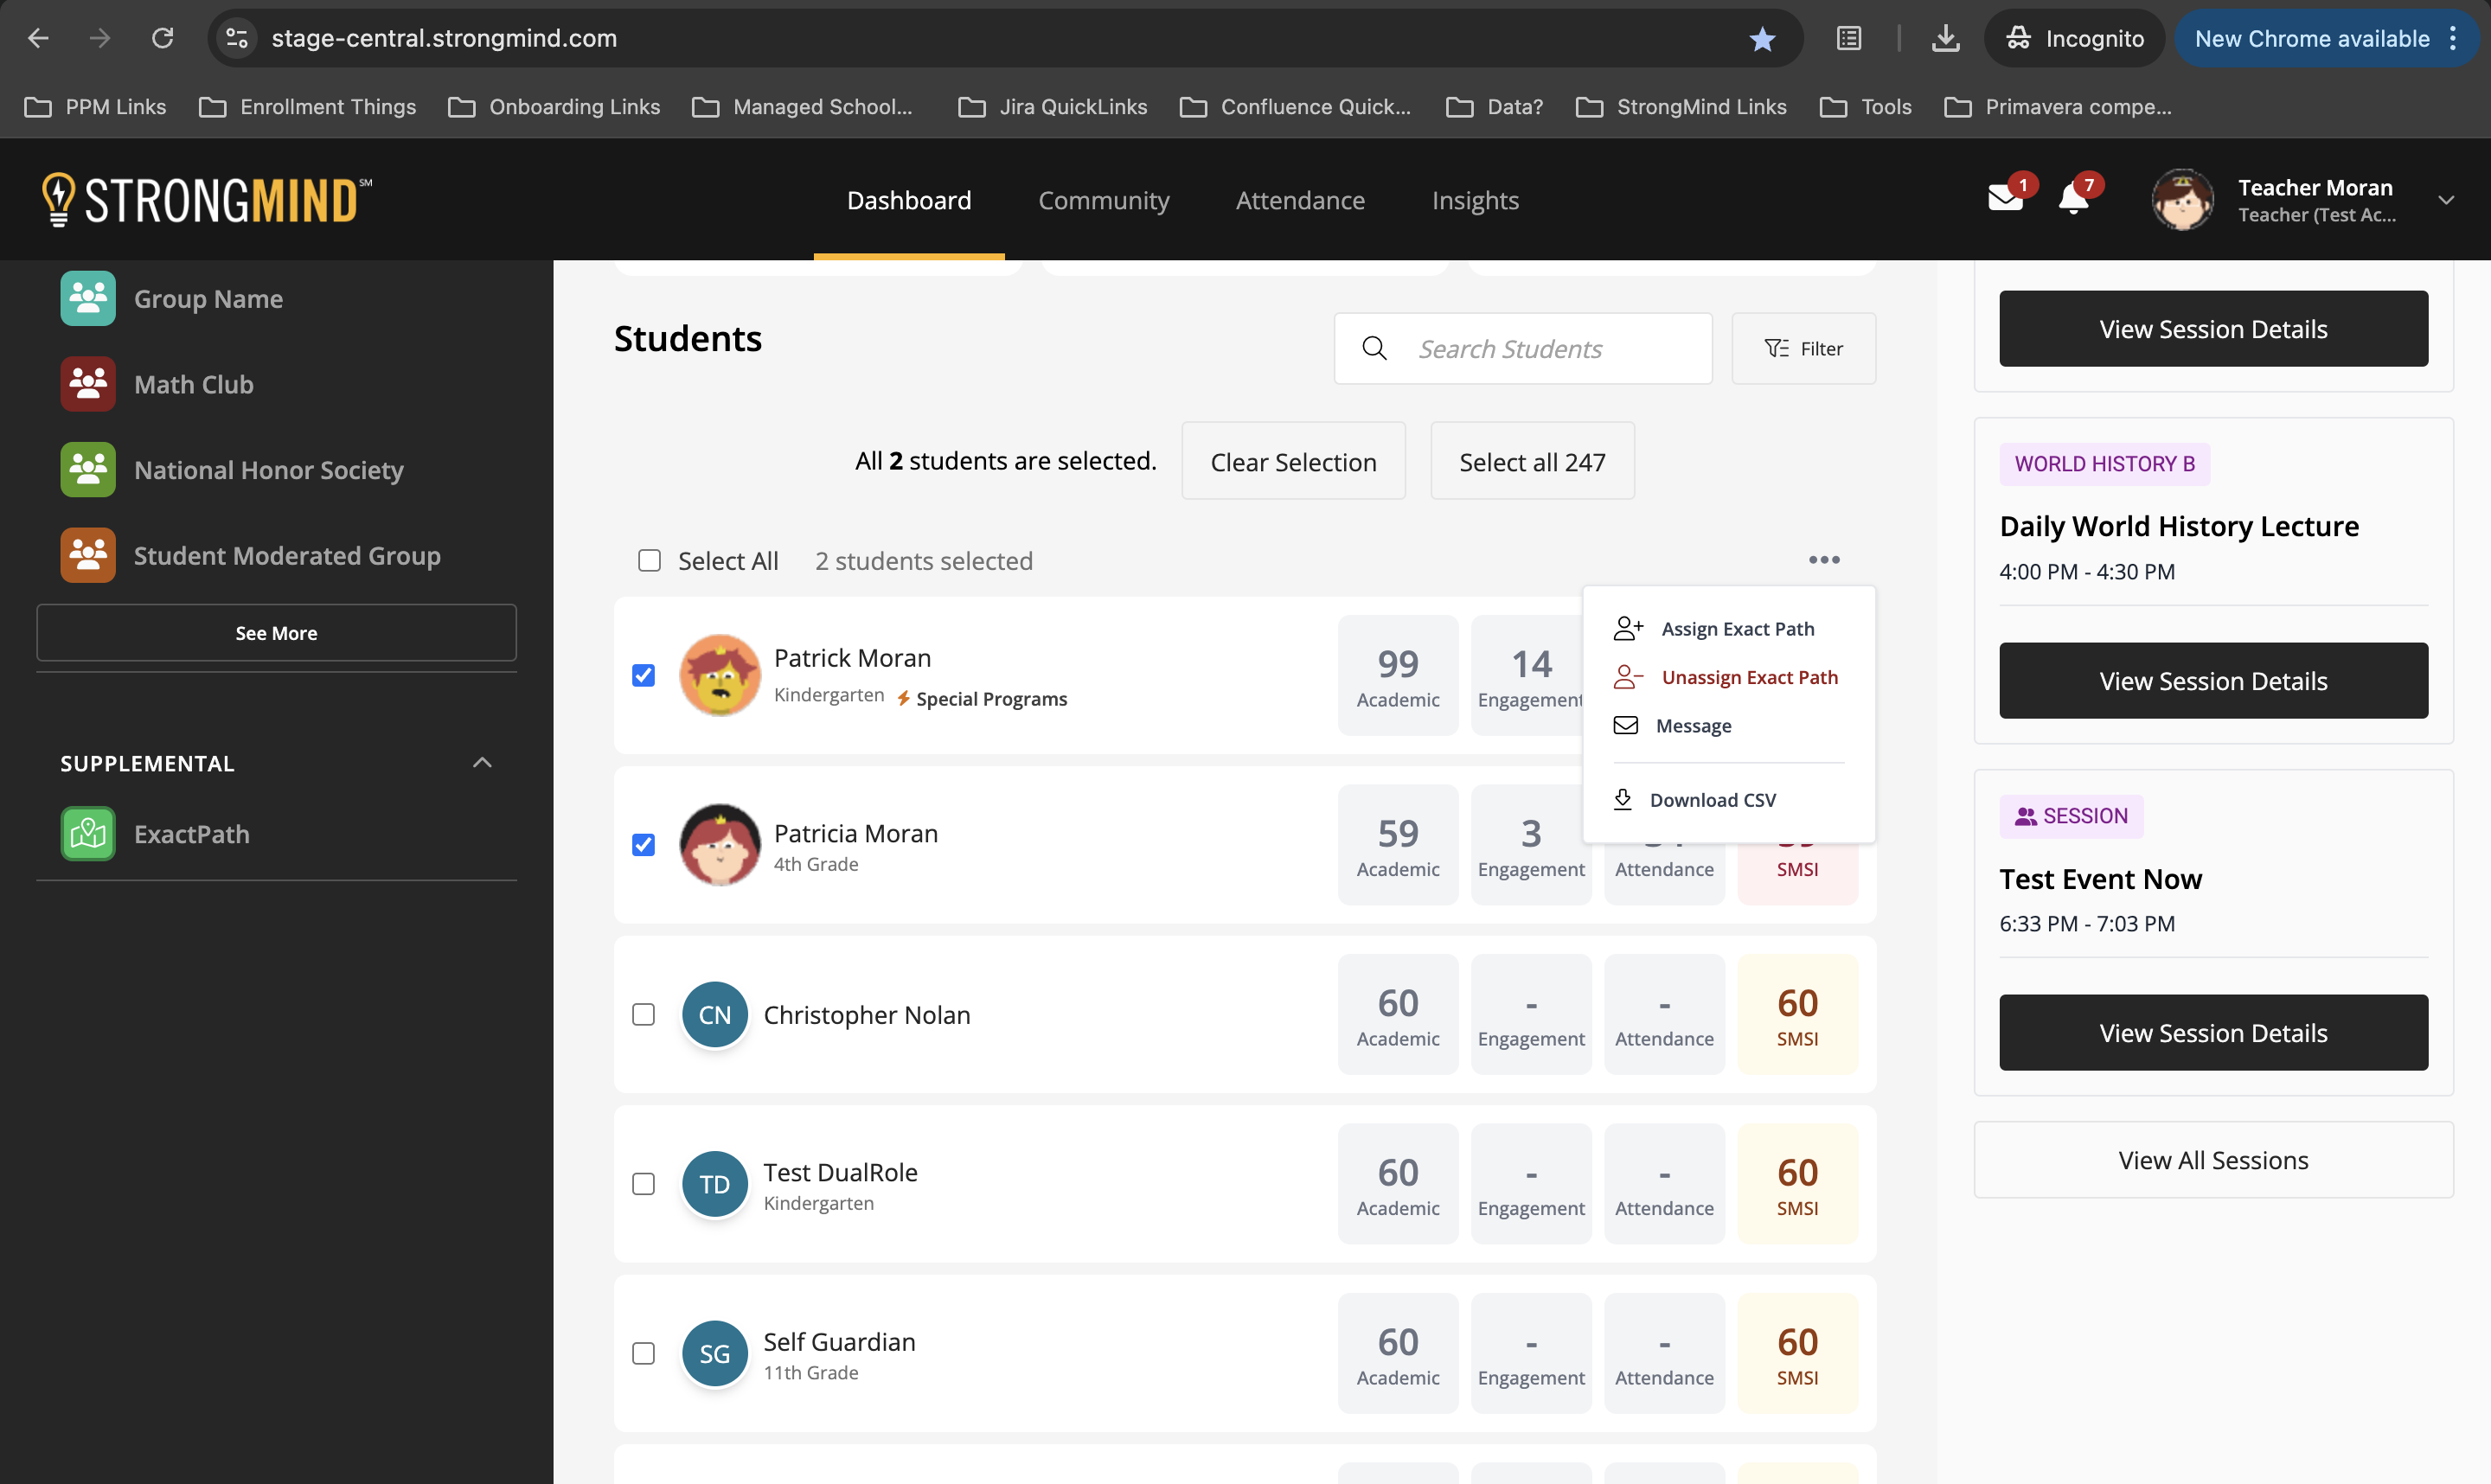The width and height of the screenshot is (2491, 1484).
Task: Click the Message envelope icon in menu
Action: [x=1626, y=725]
